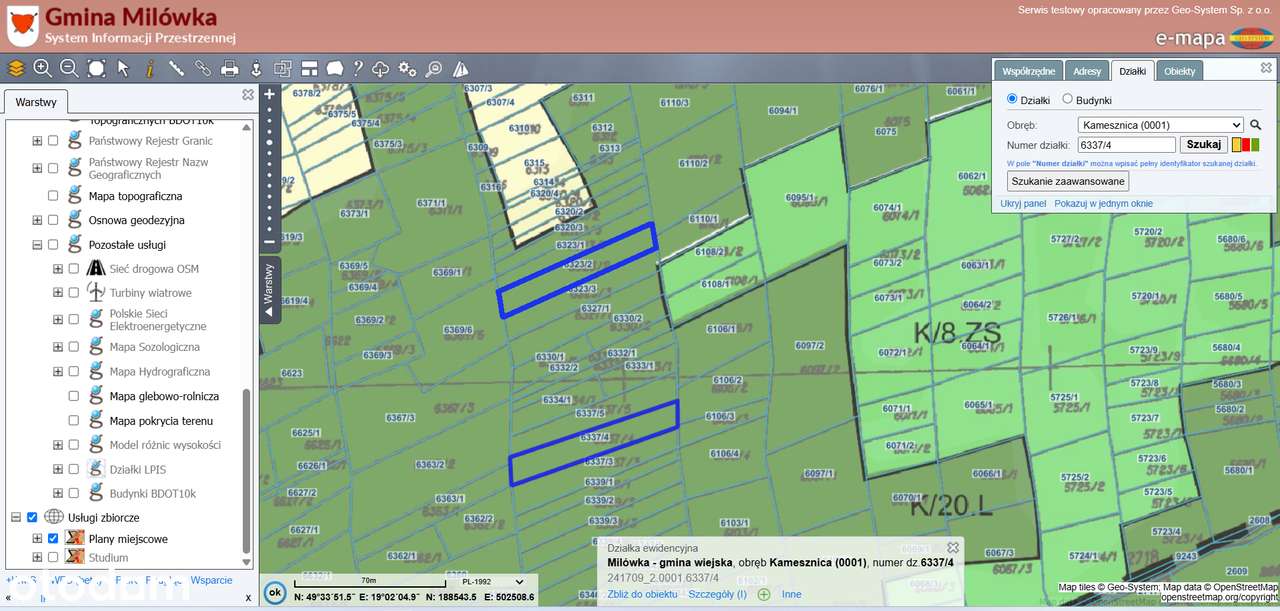Screen dimensions: 1280x611
Task: Click the round 'ok' button at bottom
Action: coord(274,592)
